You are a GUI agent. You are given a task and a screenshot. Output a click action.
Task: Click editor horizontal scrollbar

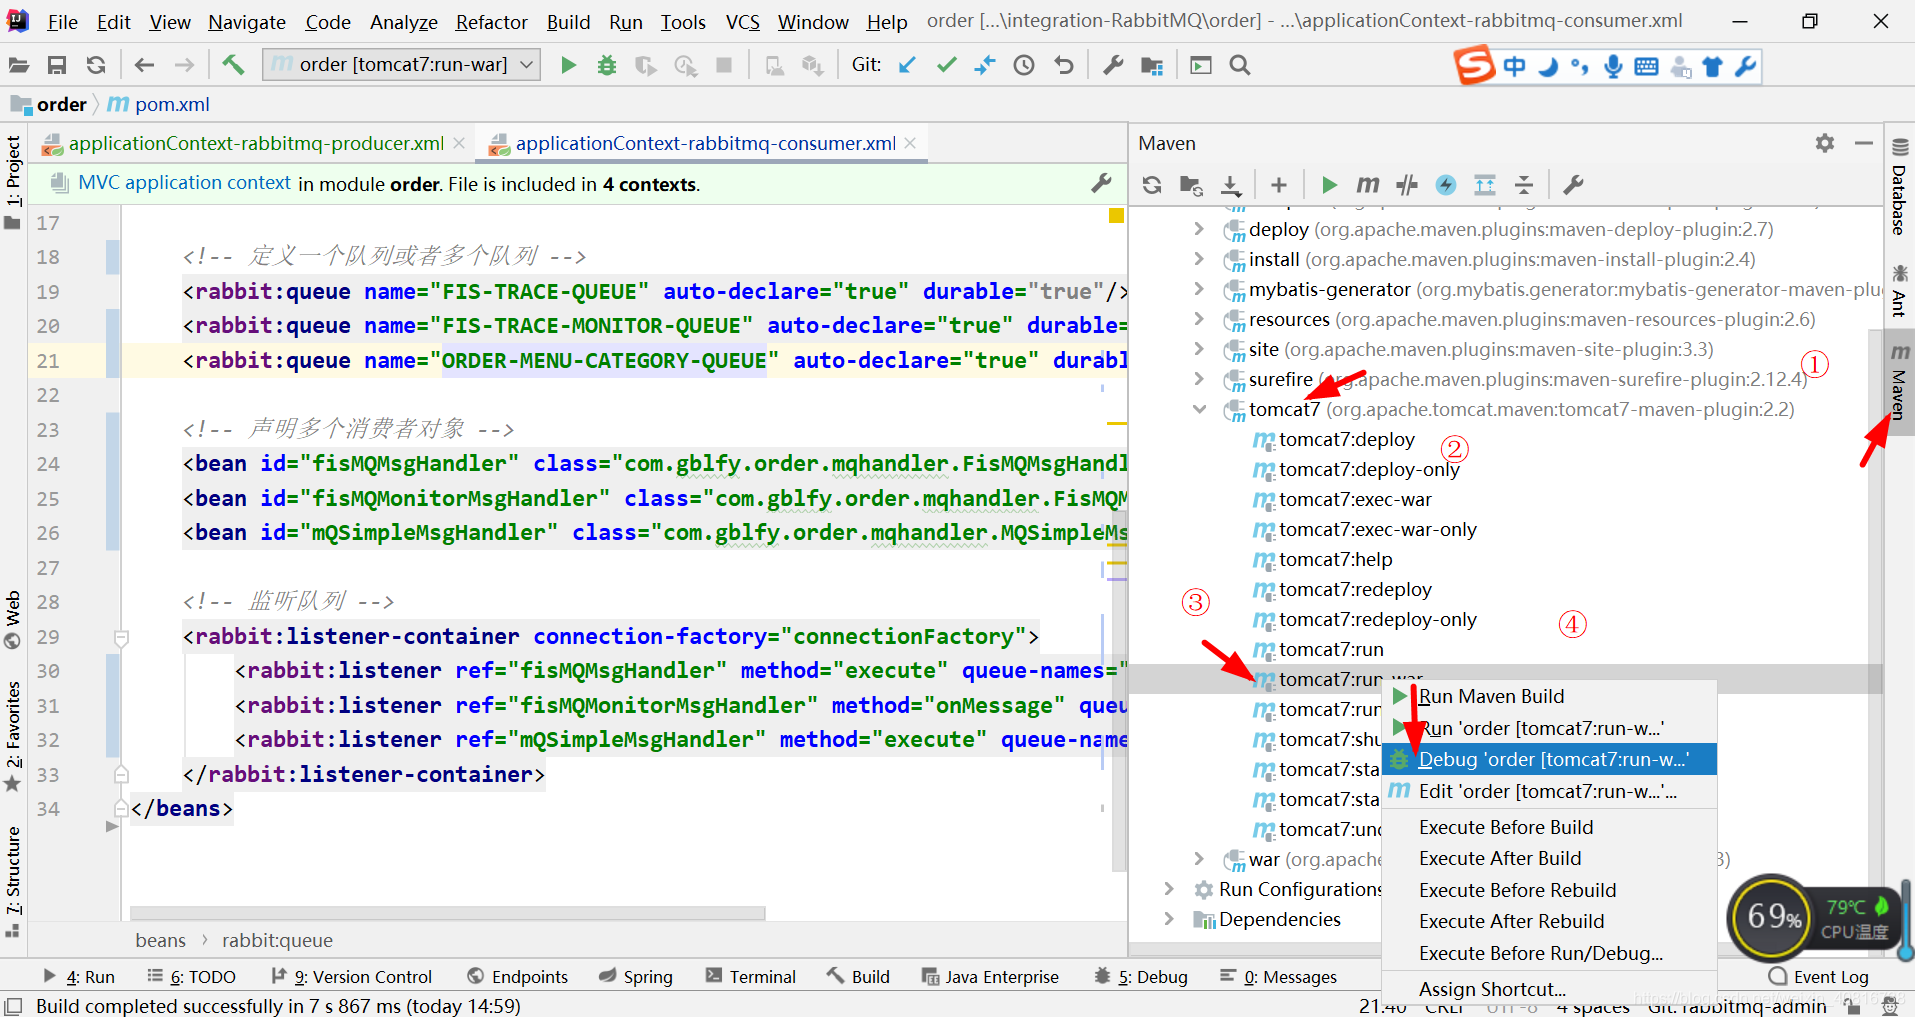coord(447,913)
